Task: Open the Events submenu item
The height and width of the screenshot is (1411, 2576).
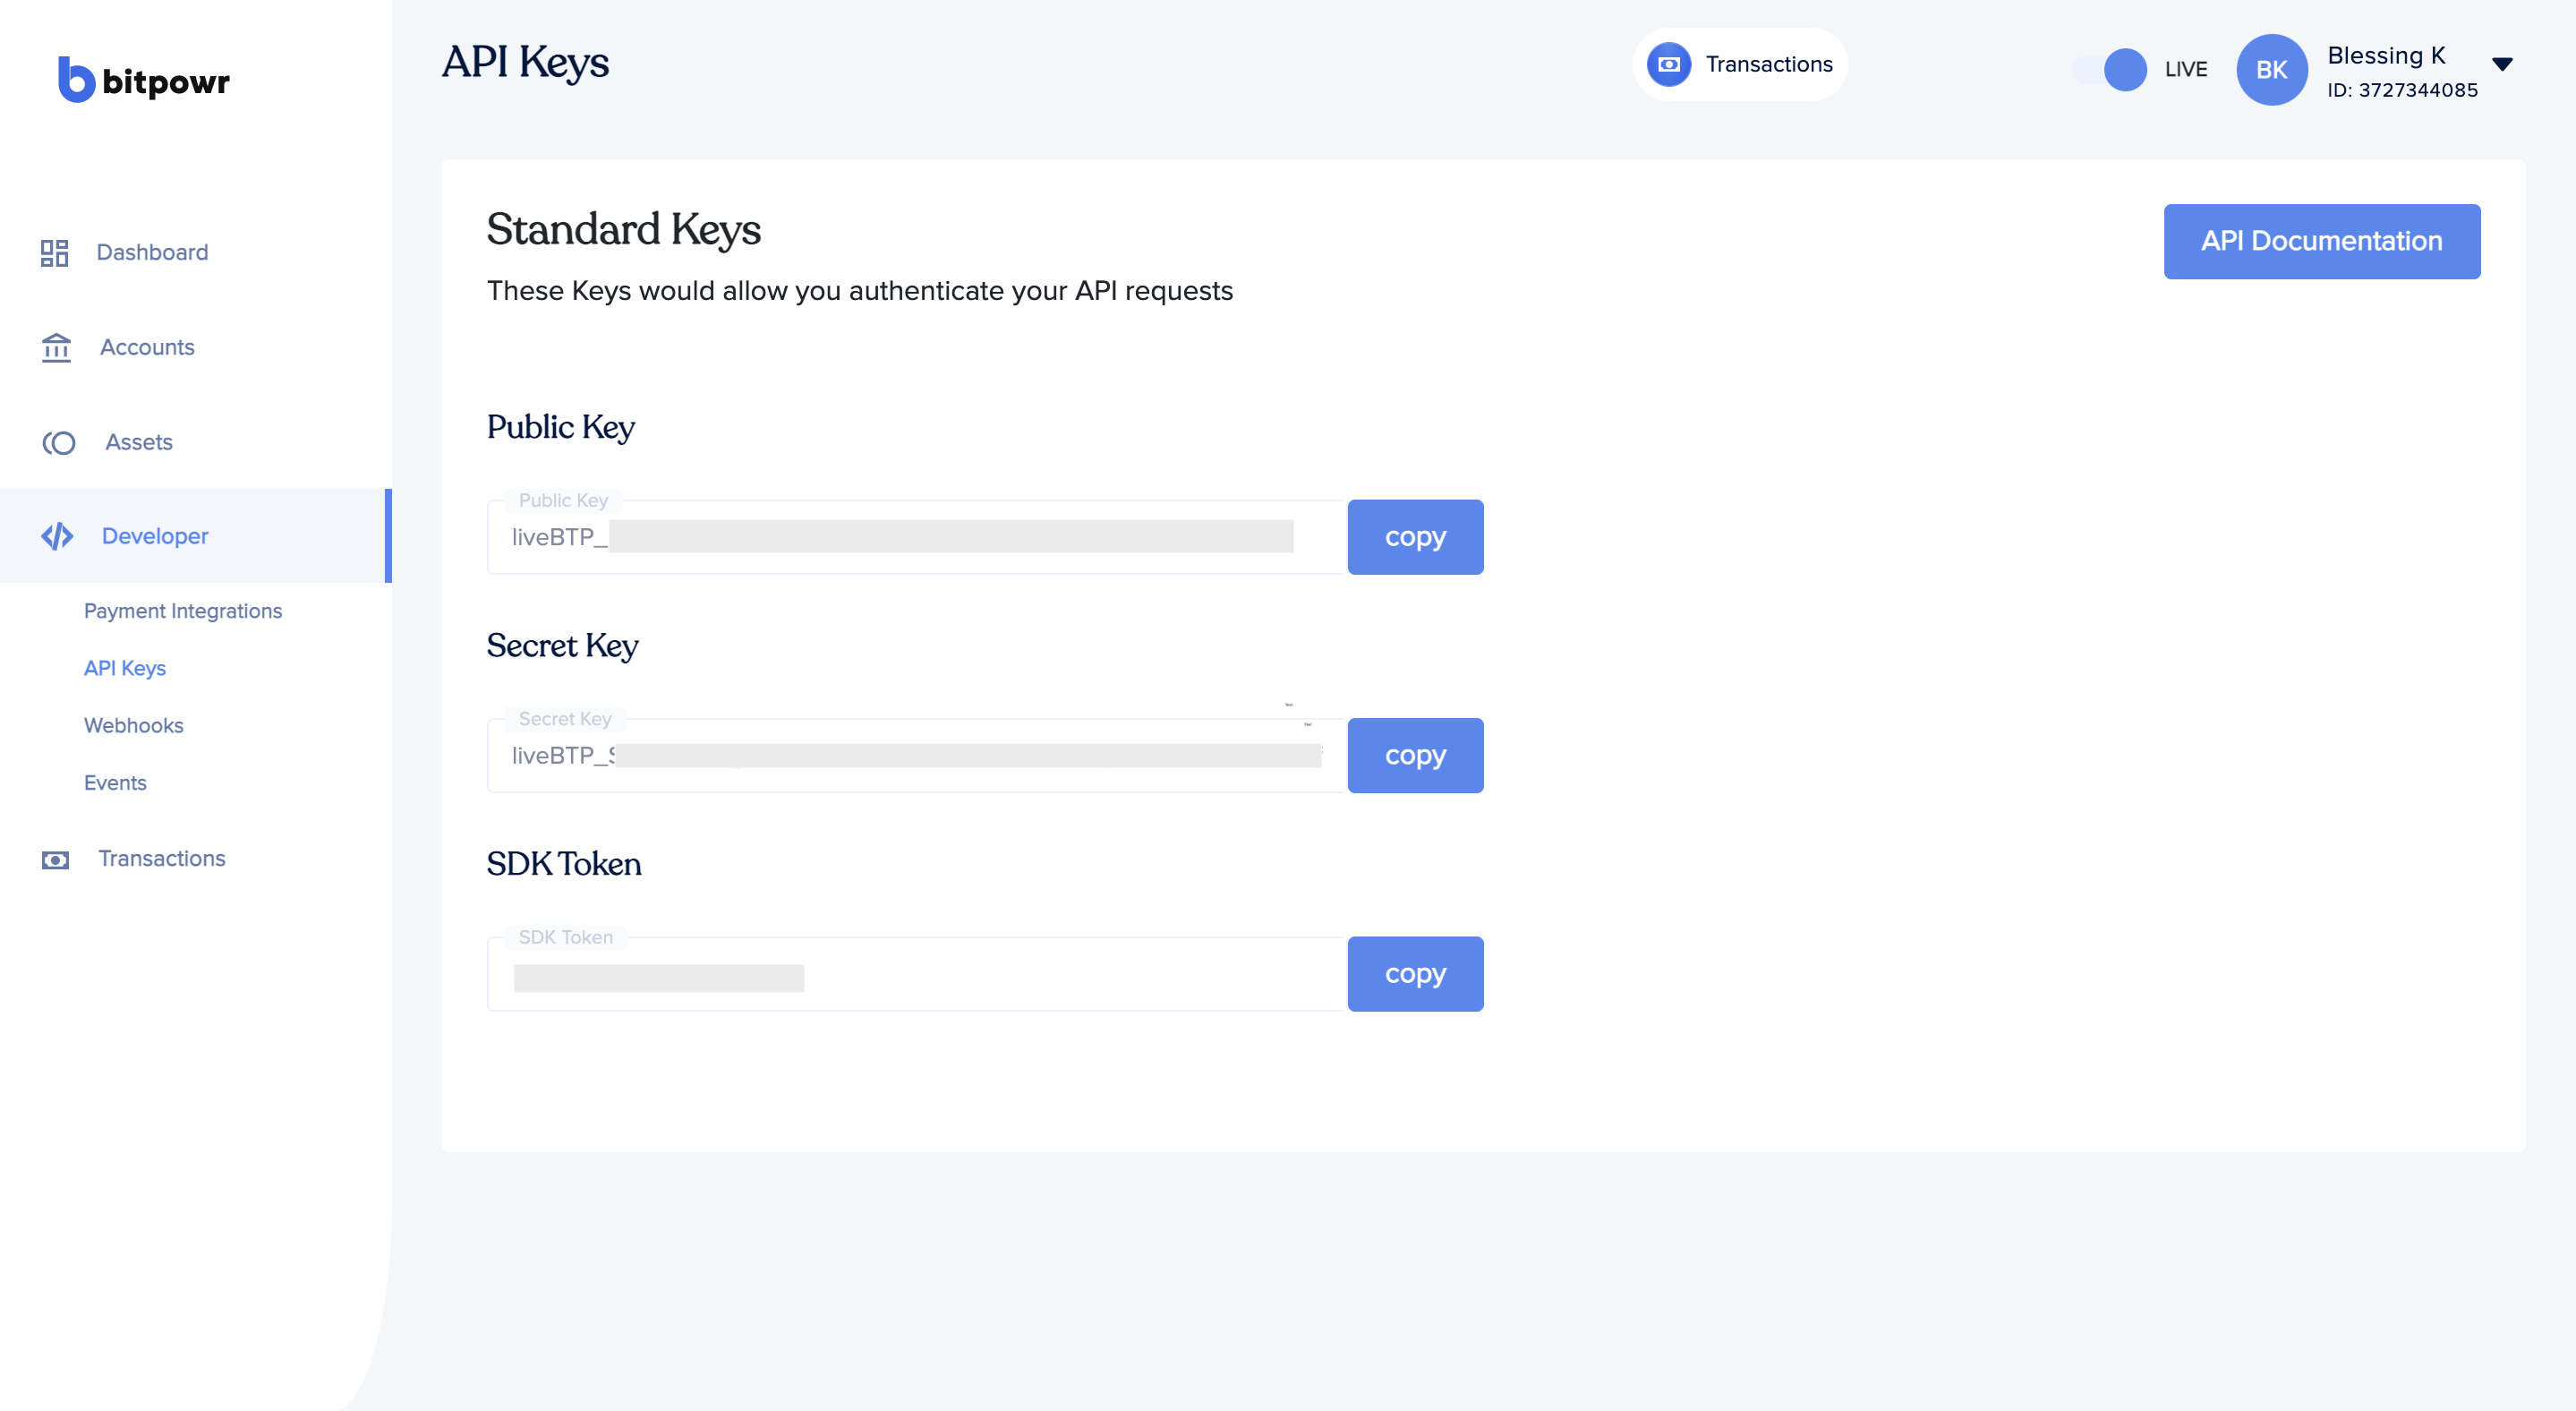Action: (x=115, y=783)
